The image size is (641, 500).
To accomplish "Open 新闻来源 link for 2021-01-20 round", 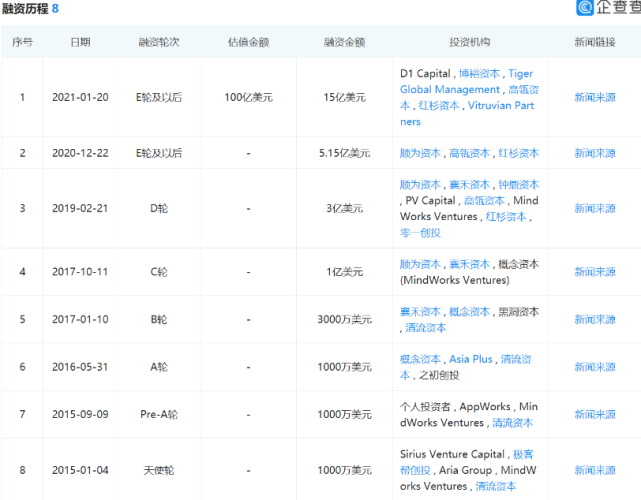I will (x=595, y=97).
